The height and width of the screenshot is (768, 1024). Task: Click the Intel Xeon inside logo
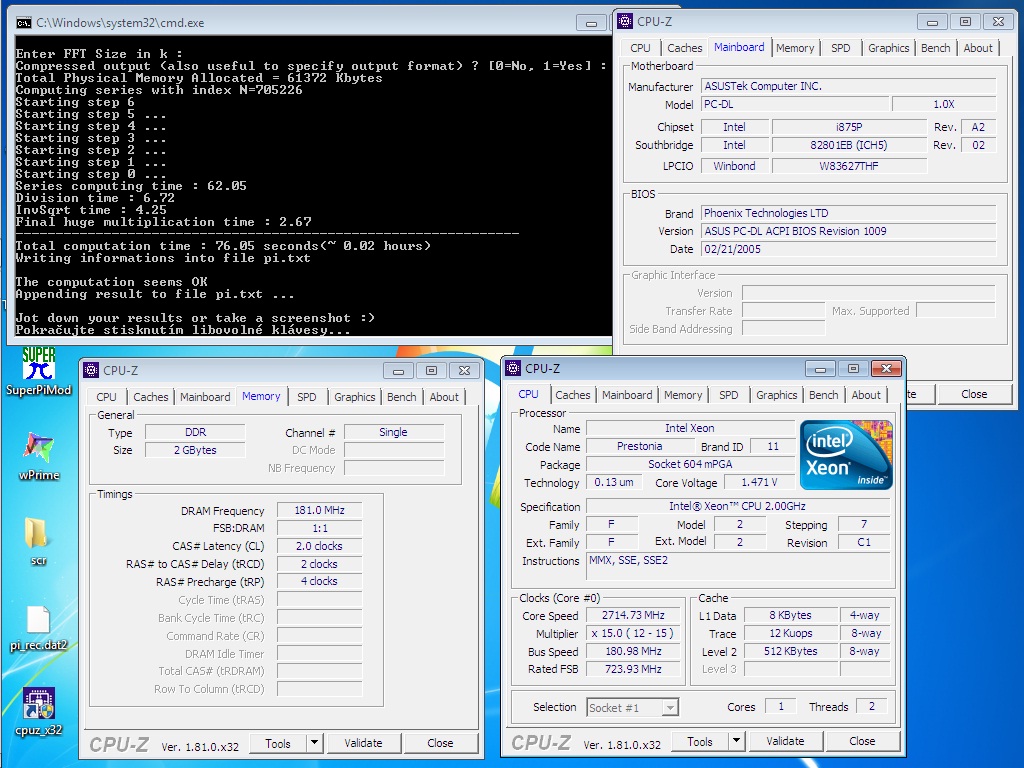pyautogui.click(x=846, y=455)
